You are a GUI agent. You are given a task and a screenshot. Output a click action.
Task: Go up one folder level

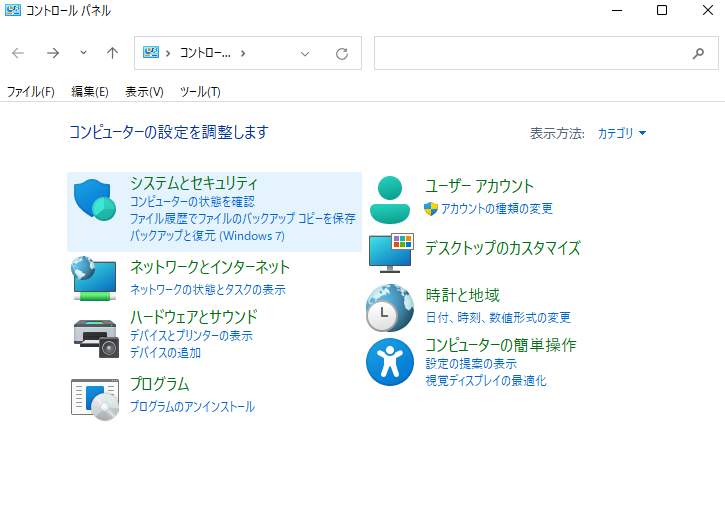click(x=112, y=54)
